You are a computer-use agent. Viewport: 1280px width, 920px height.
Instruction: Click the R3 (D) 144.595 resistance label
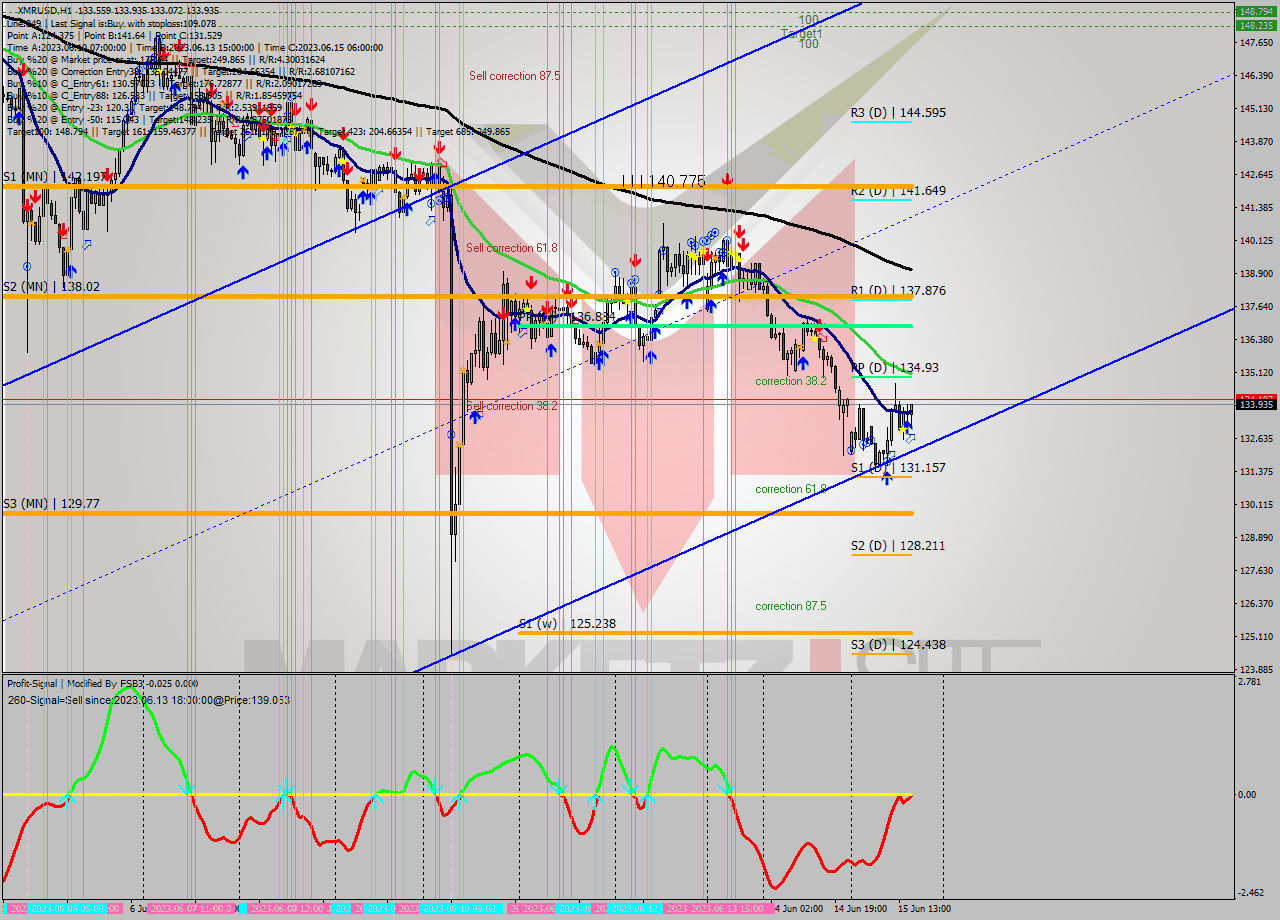click(898, 113)
